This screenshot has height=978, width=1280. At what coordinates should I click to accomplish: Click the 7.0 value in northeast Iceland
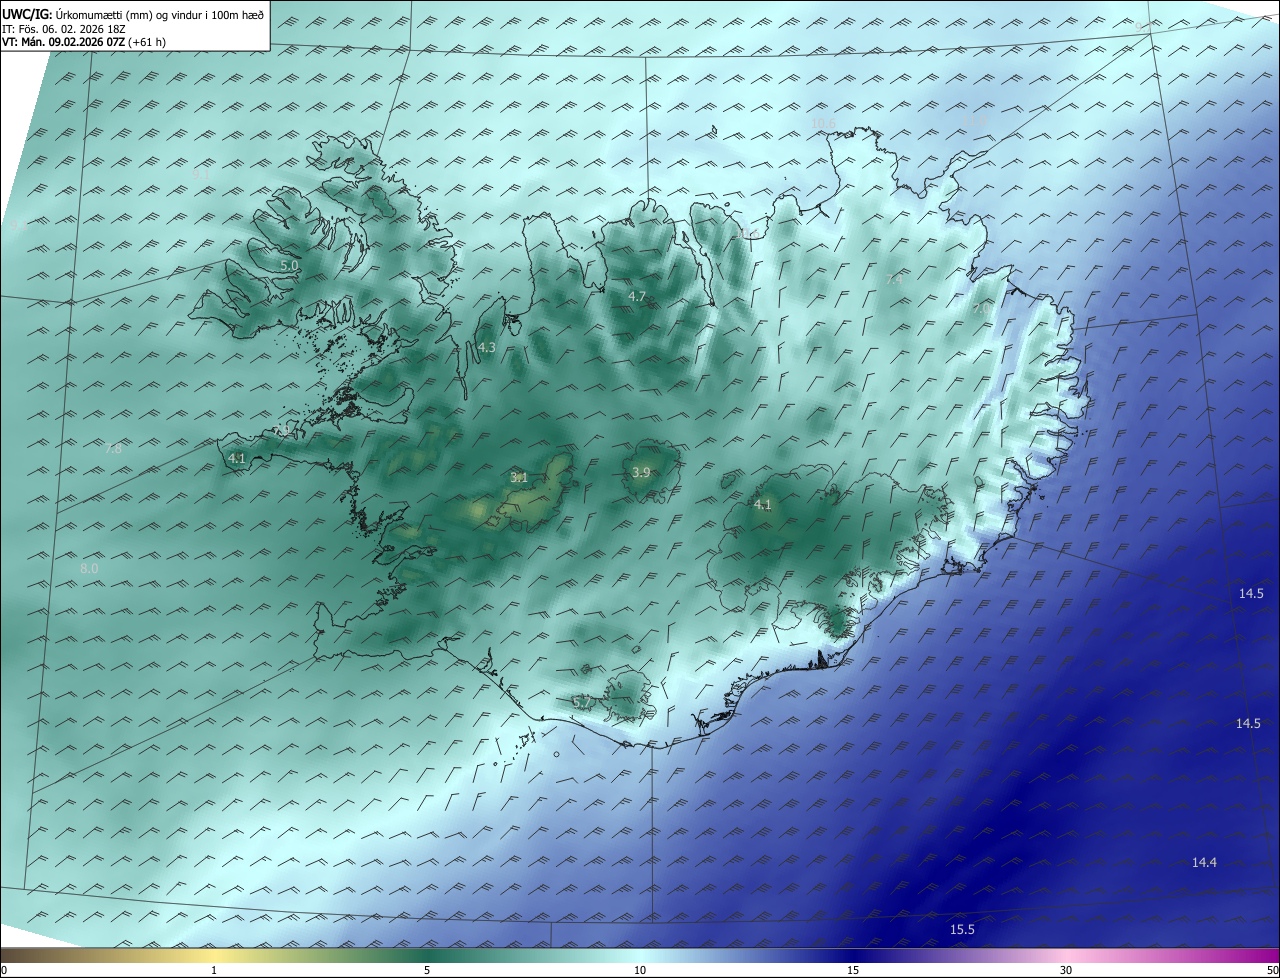pos(981,309)
